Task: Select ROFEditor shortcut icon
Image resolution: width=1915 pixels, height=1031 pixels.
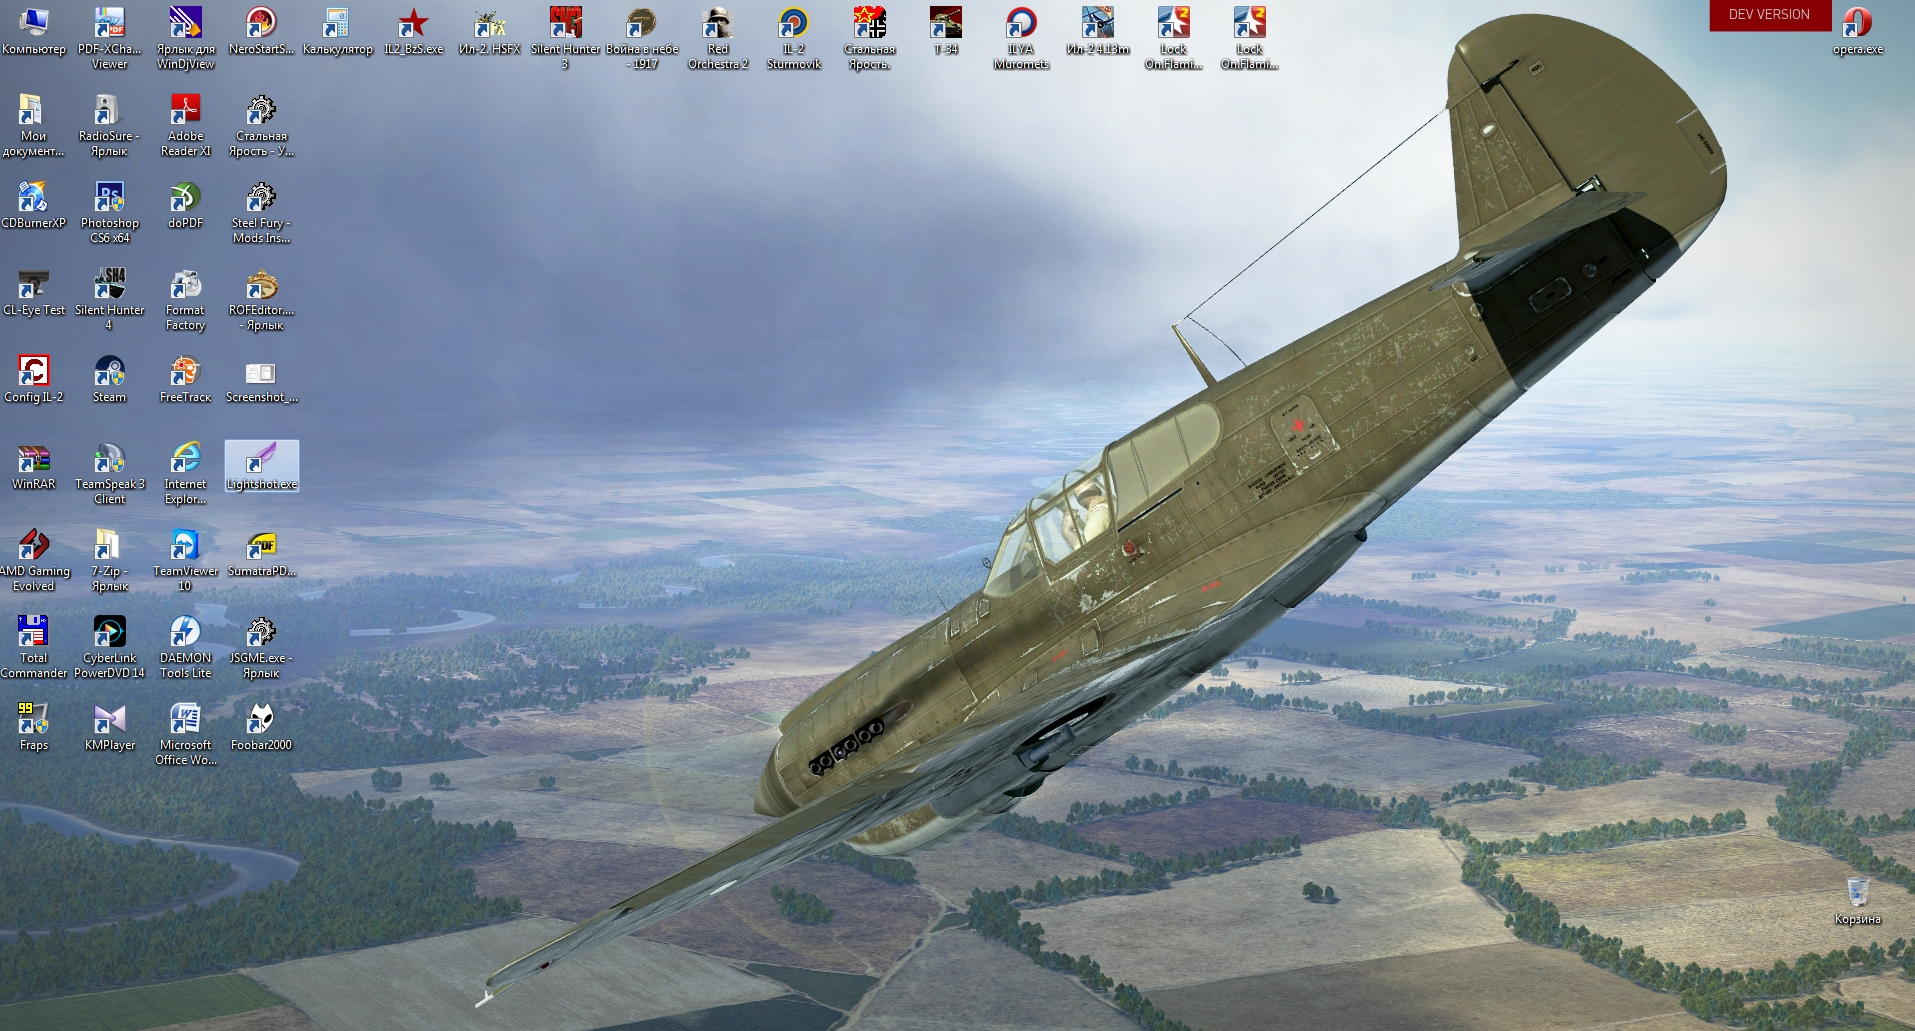Action: tap(261, 298)
